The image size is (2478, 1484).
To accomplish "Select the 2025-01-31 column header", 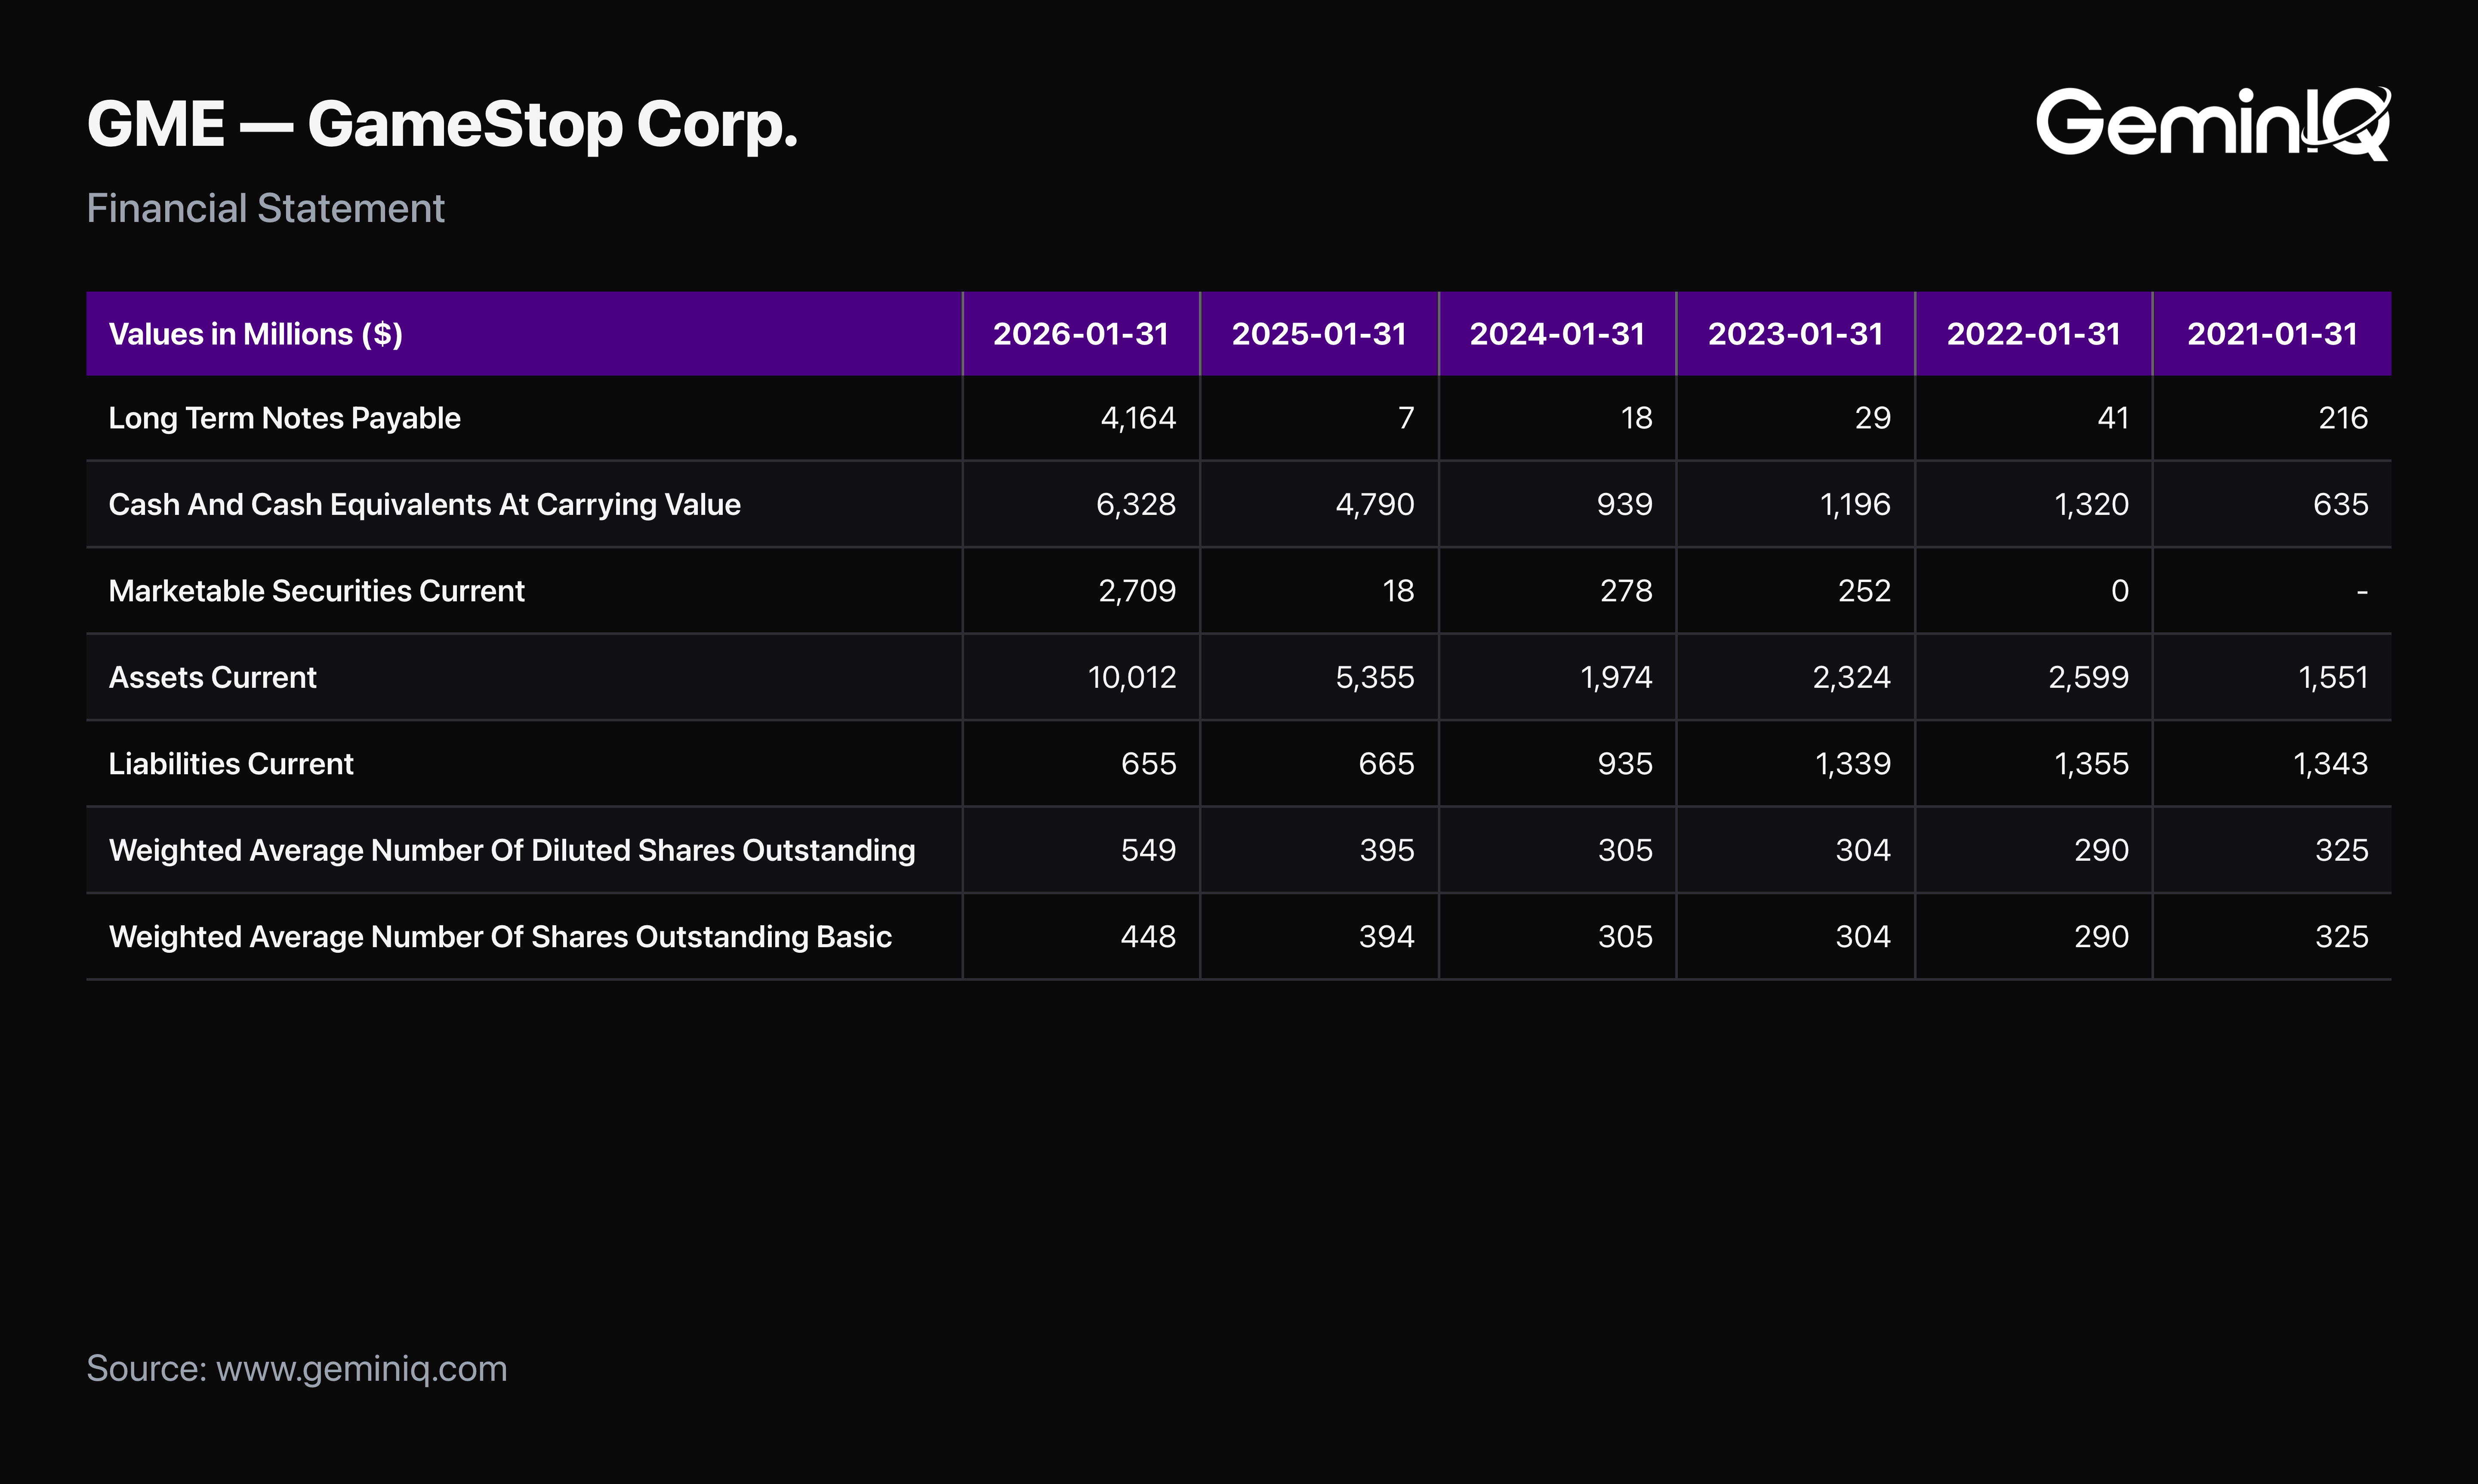I will pyautogui.click(x=1319, y=334).
